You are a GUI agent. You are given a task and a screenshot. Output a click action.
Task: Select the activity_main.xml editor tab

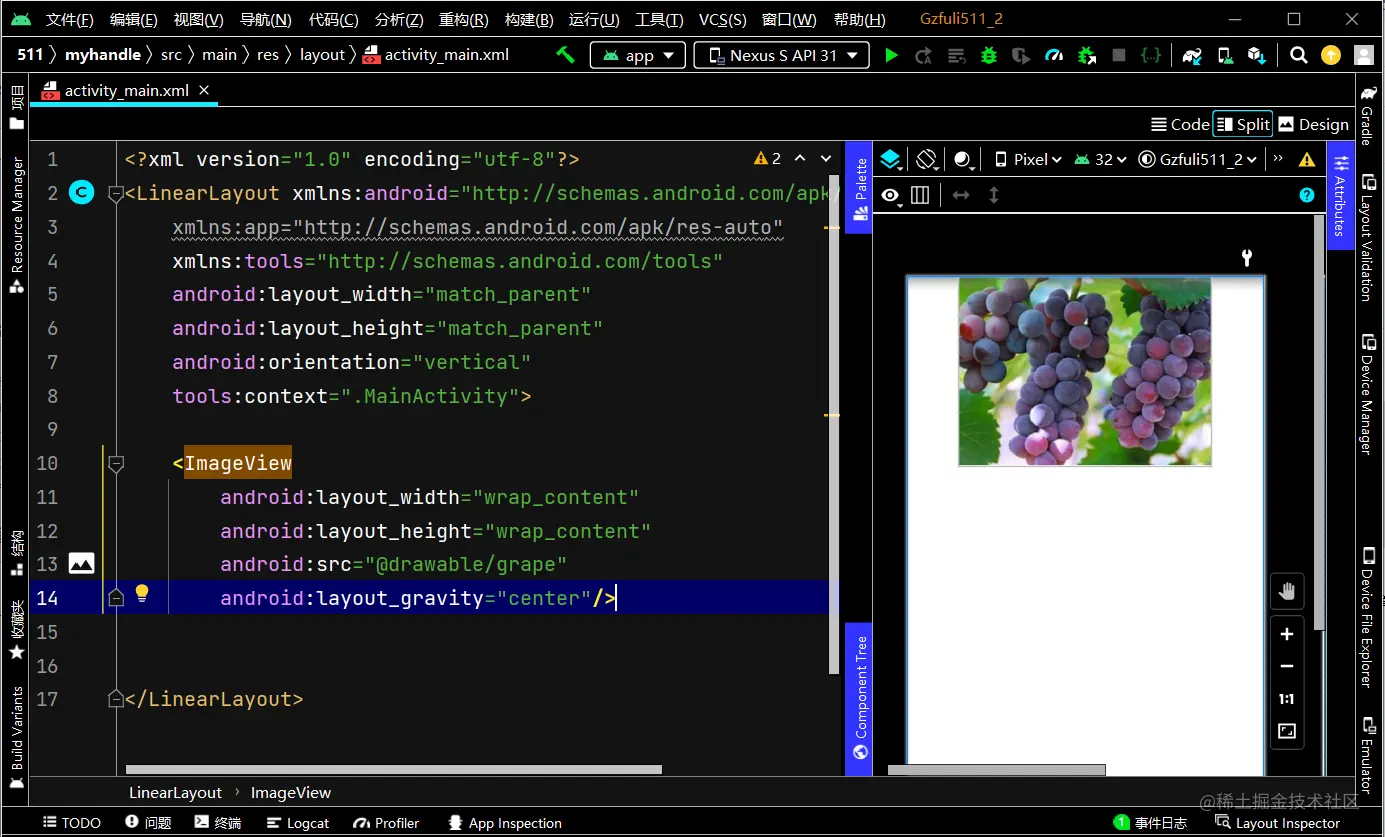click(125, 91)
